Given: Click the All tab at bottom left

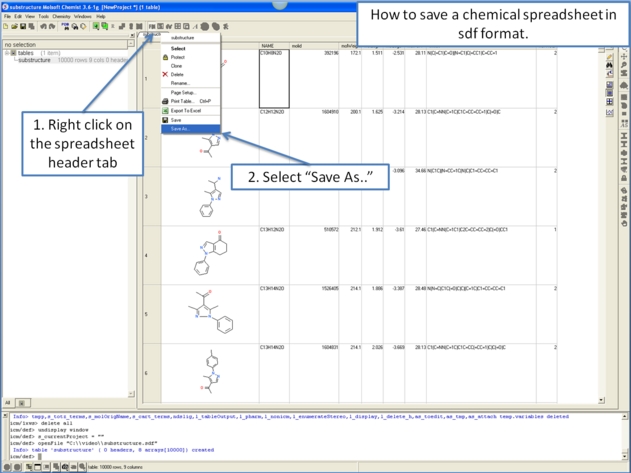Looking at the screenshot, I should pyautogui.click(x=9, y=402).
